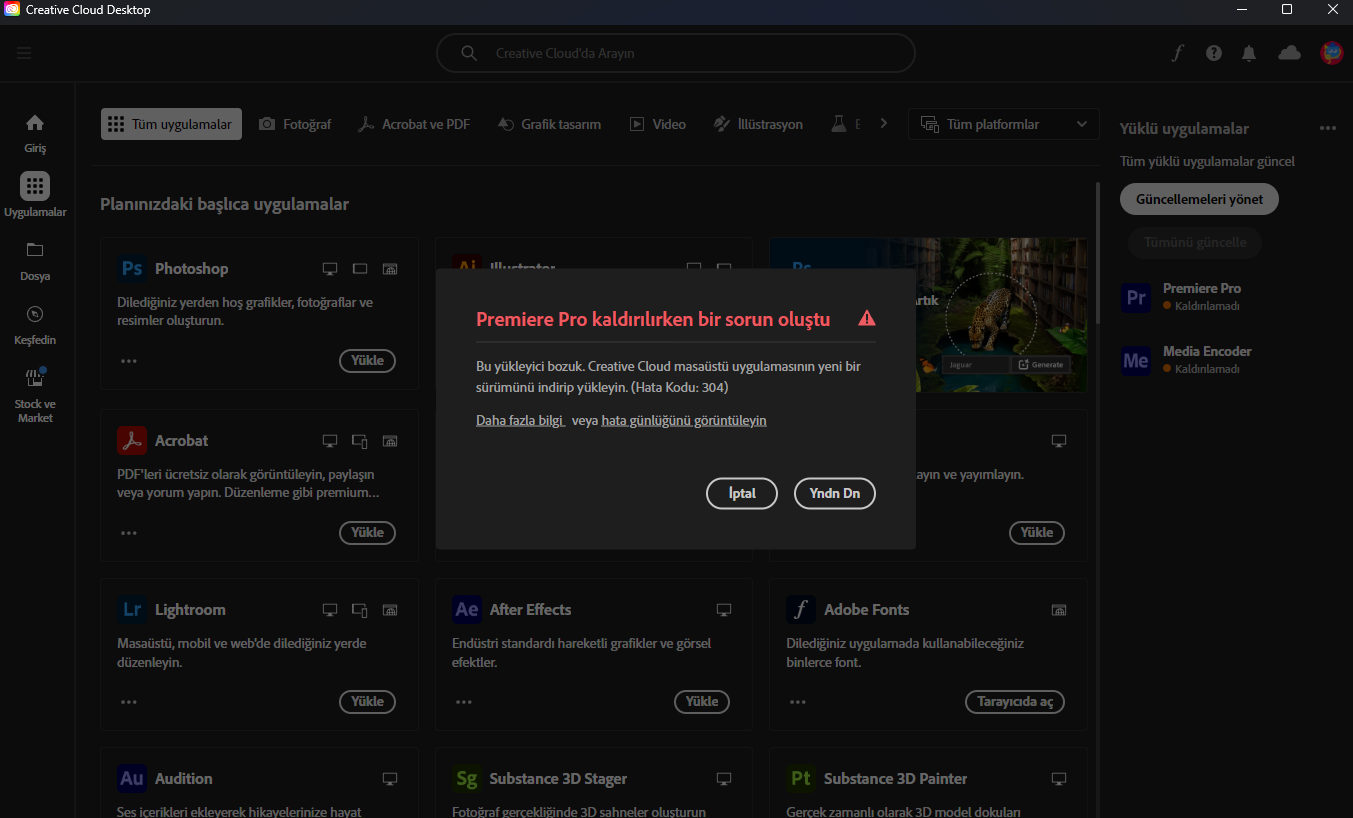Open the three-dot menu on the After Effects card

(463, 702)
